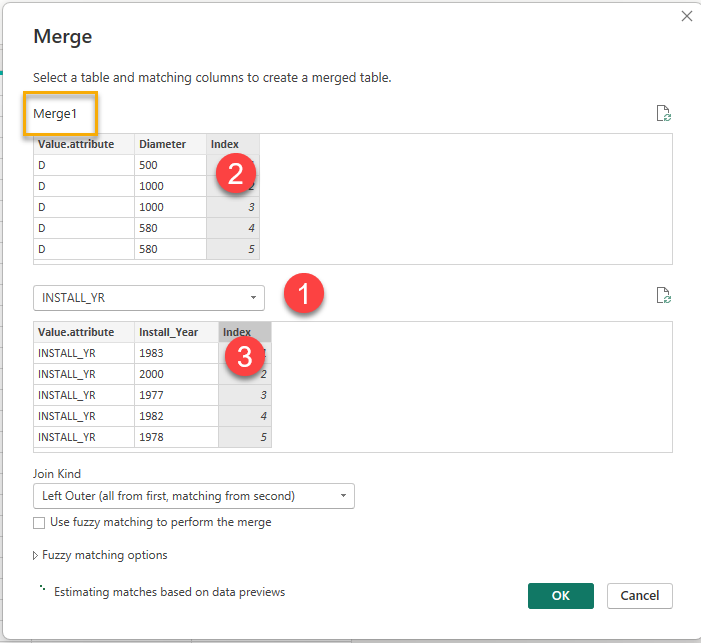Enable the fuzzy matching checkbox
Viewport: 701px width, 643px height.
pyautogui.click(x=39, y=523)
